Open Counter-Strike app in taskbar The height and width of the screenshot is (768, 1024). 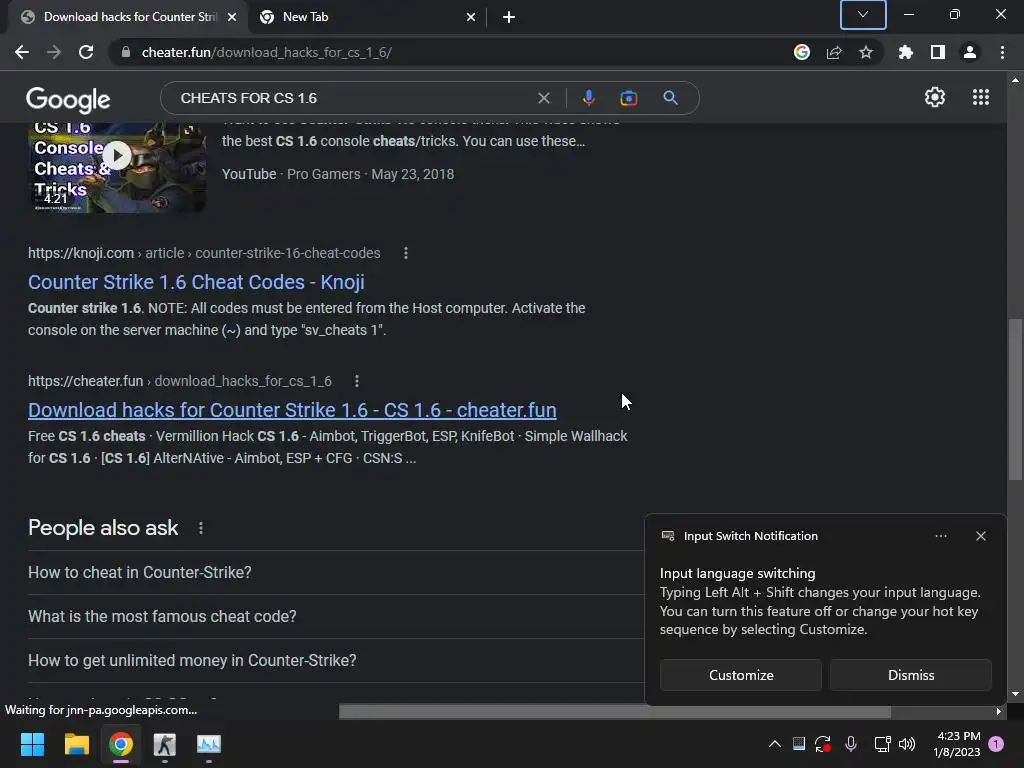pos(165,744)
